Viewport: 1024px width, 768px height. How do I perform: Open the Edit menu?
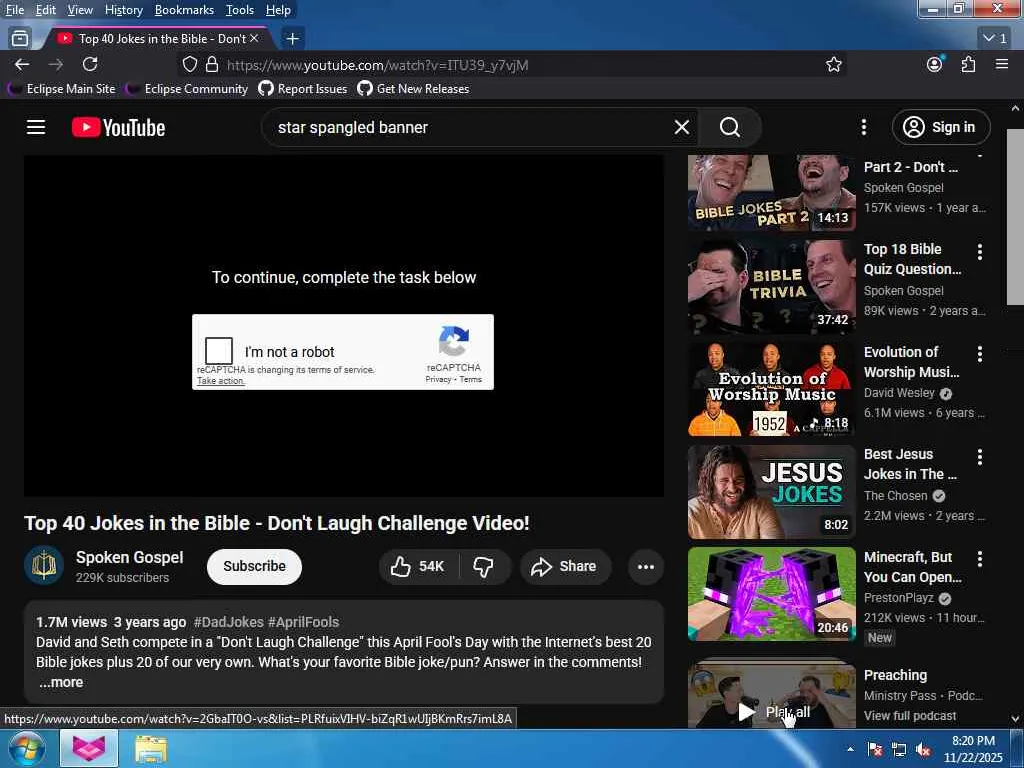coord(45,10)
